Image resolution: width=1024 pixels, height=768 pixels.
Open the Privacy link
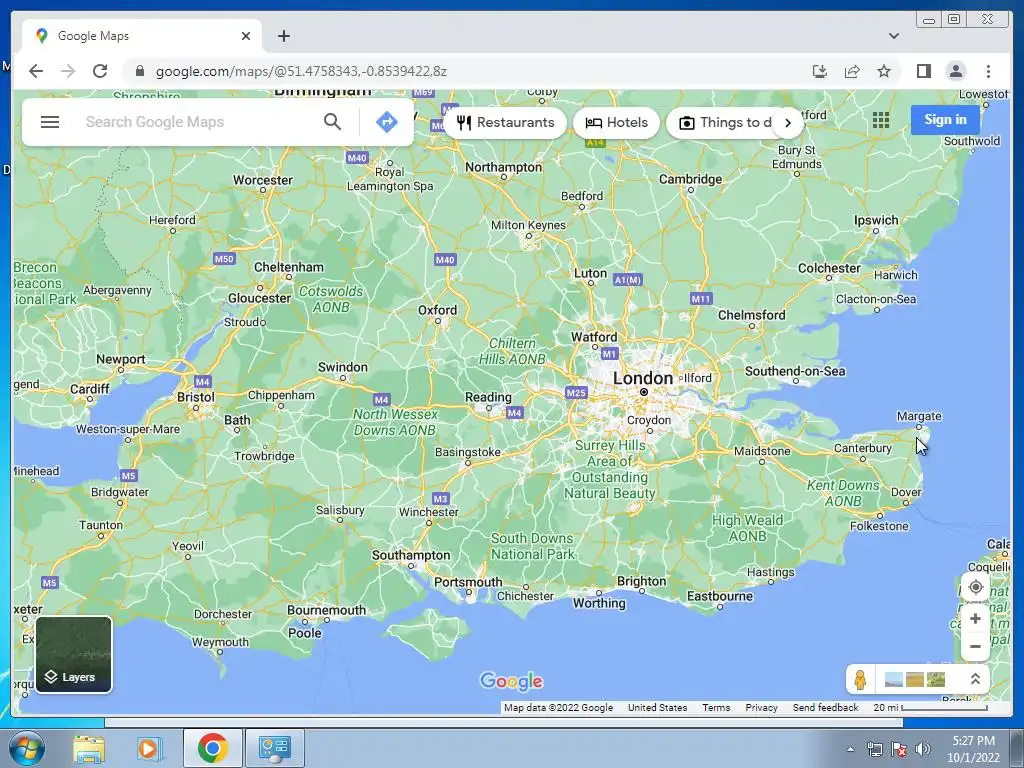point(761,707)
